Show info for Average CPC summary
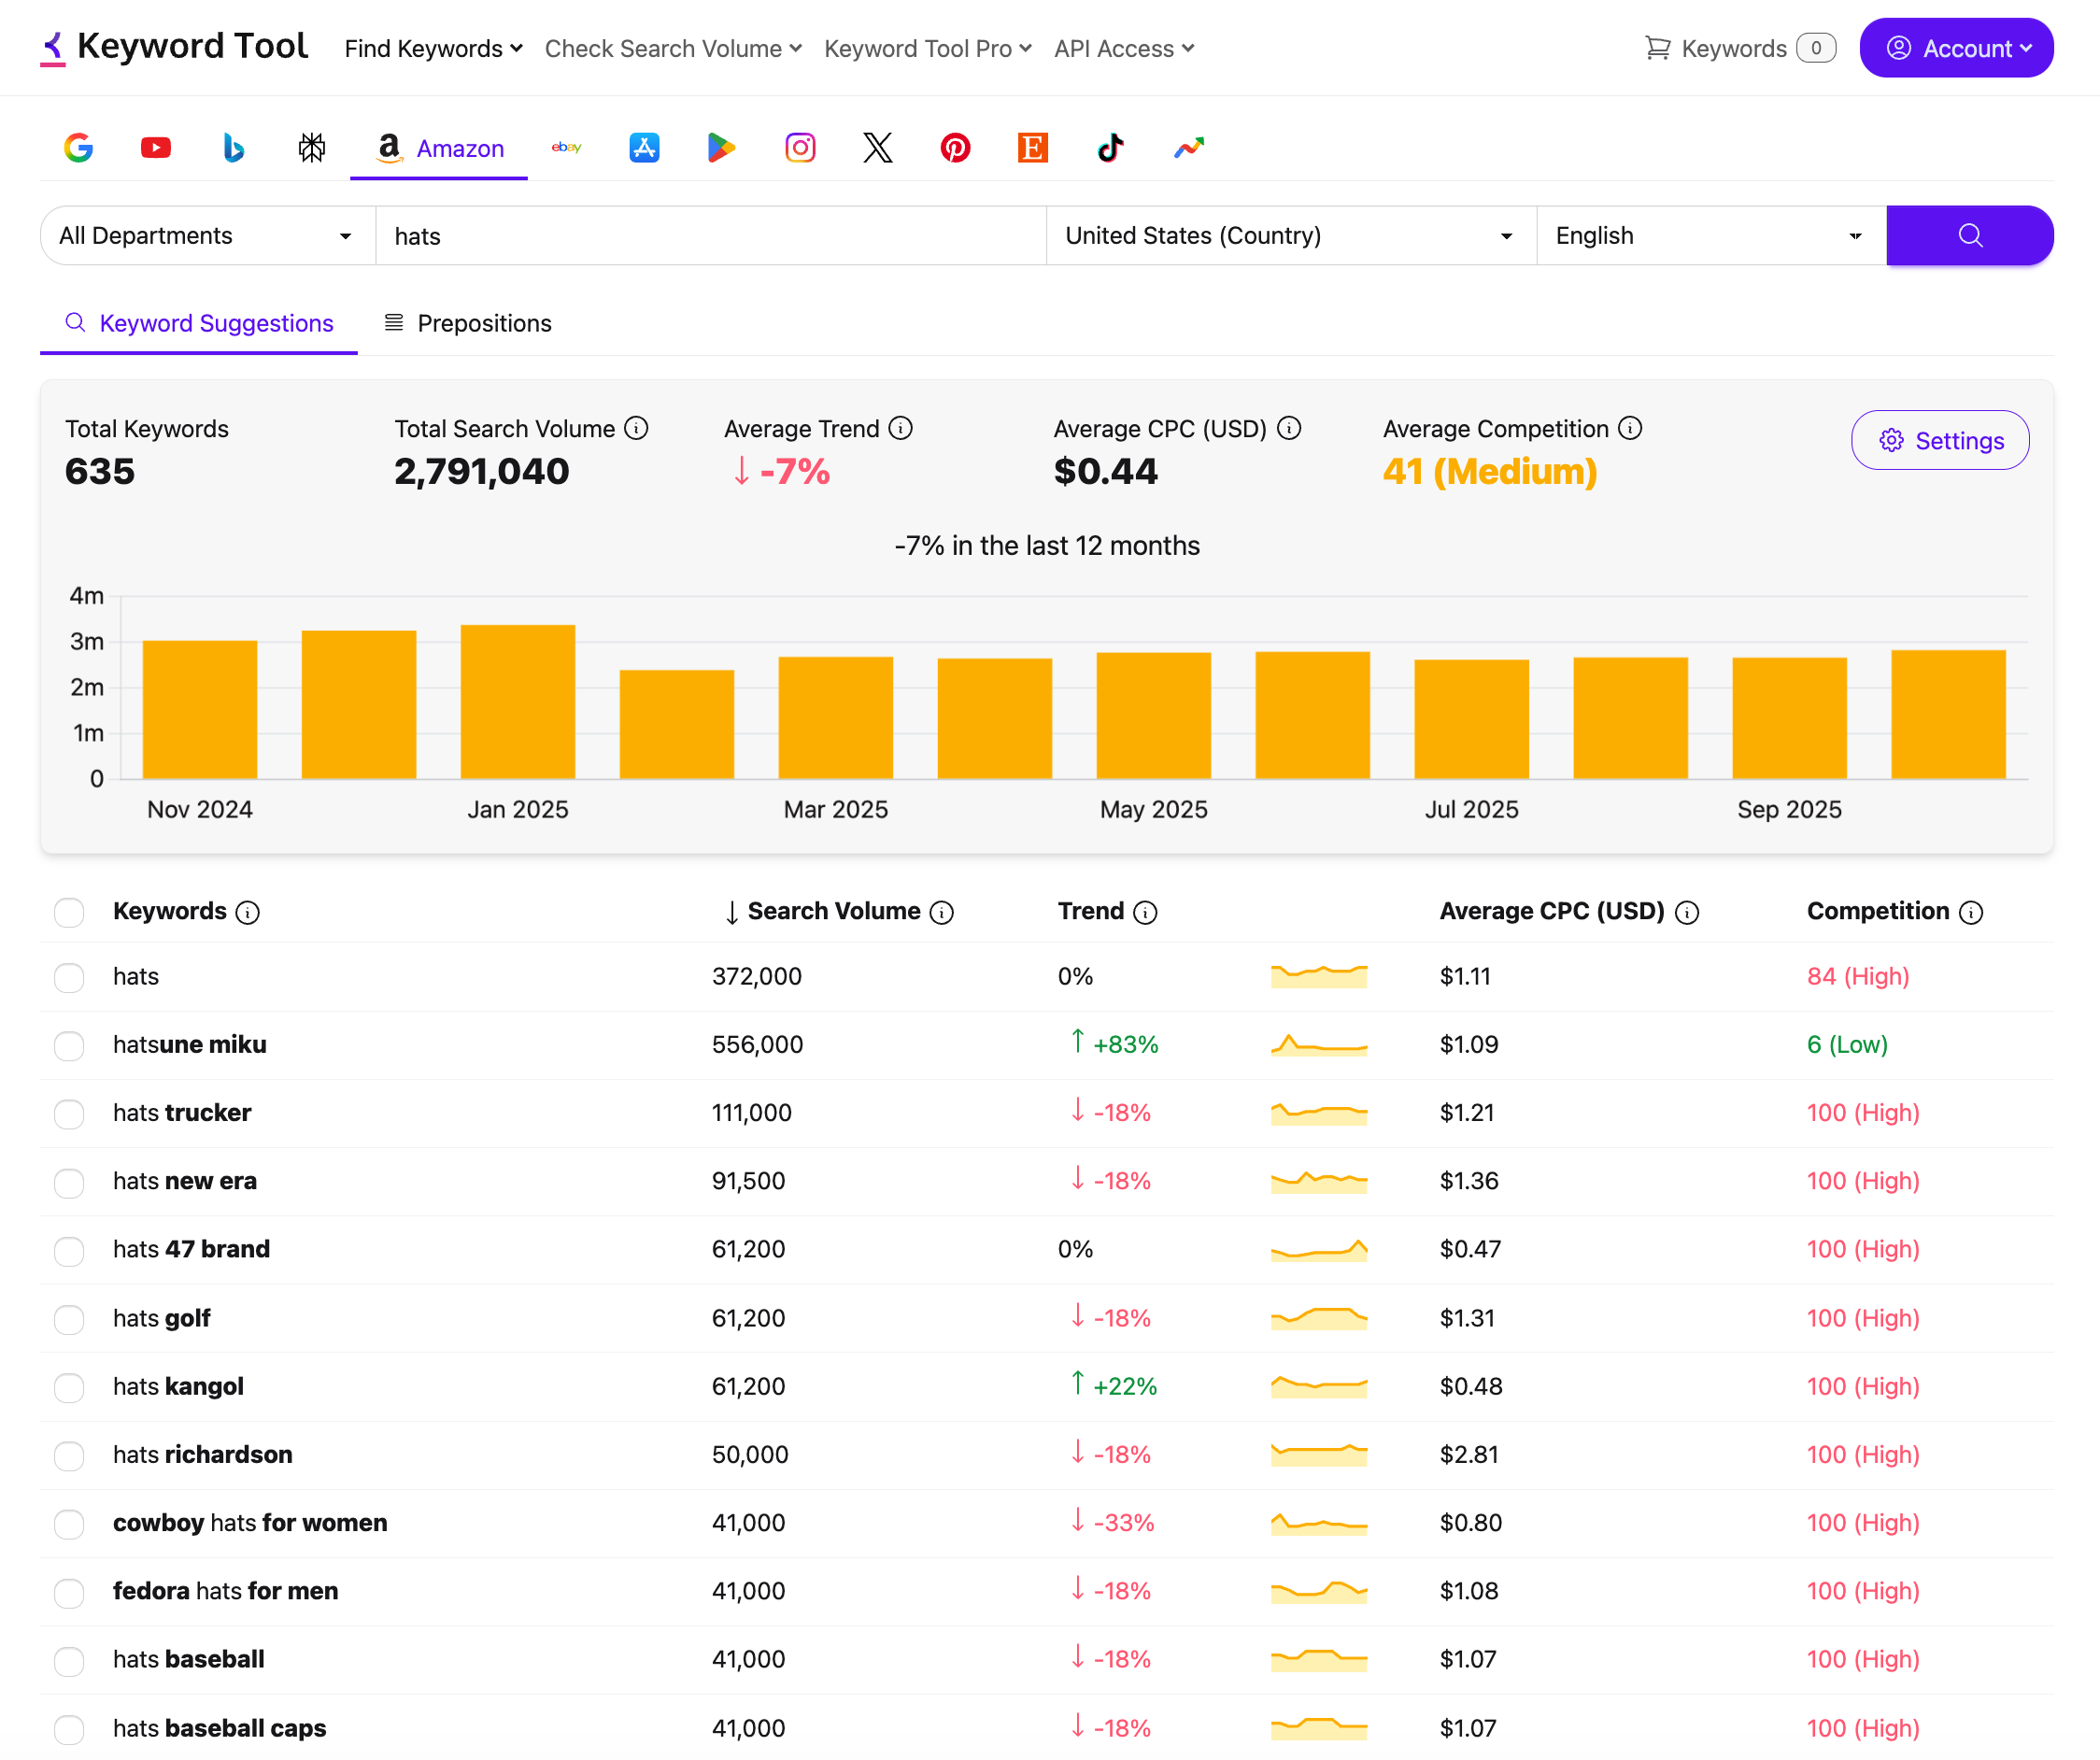2100x1760 pixels. [x=1289, y=429]
